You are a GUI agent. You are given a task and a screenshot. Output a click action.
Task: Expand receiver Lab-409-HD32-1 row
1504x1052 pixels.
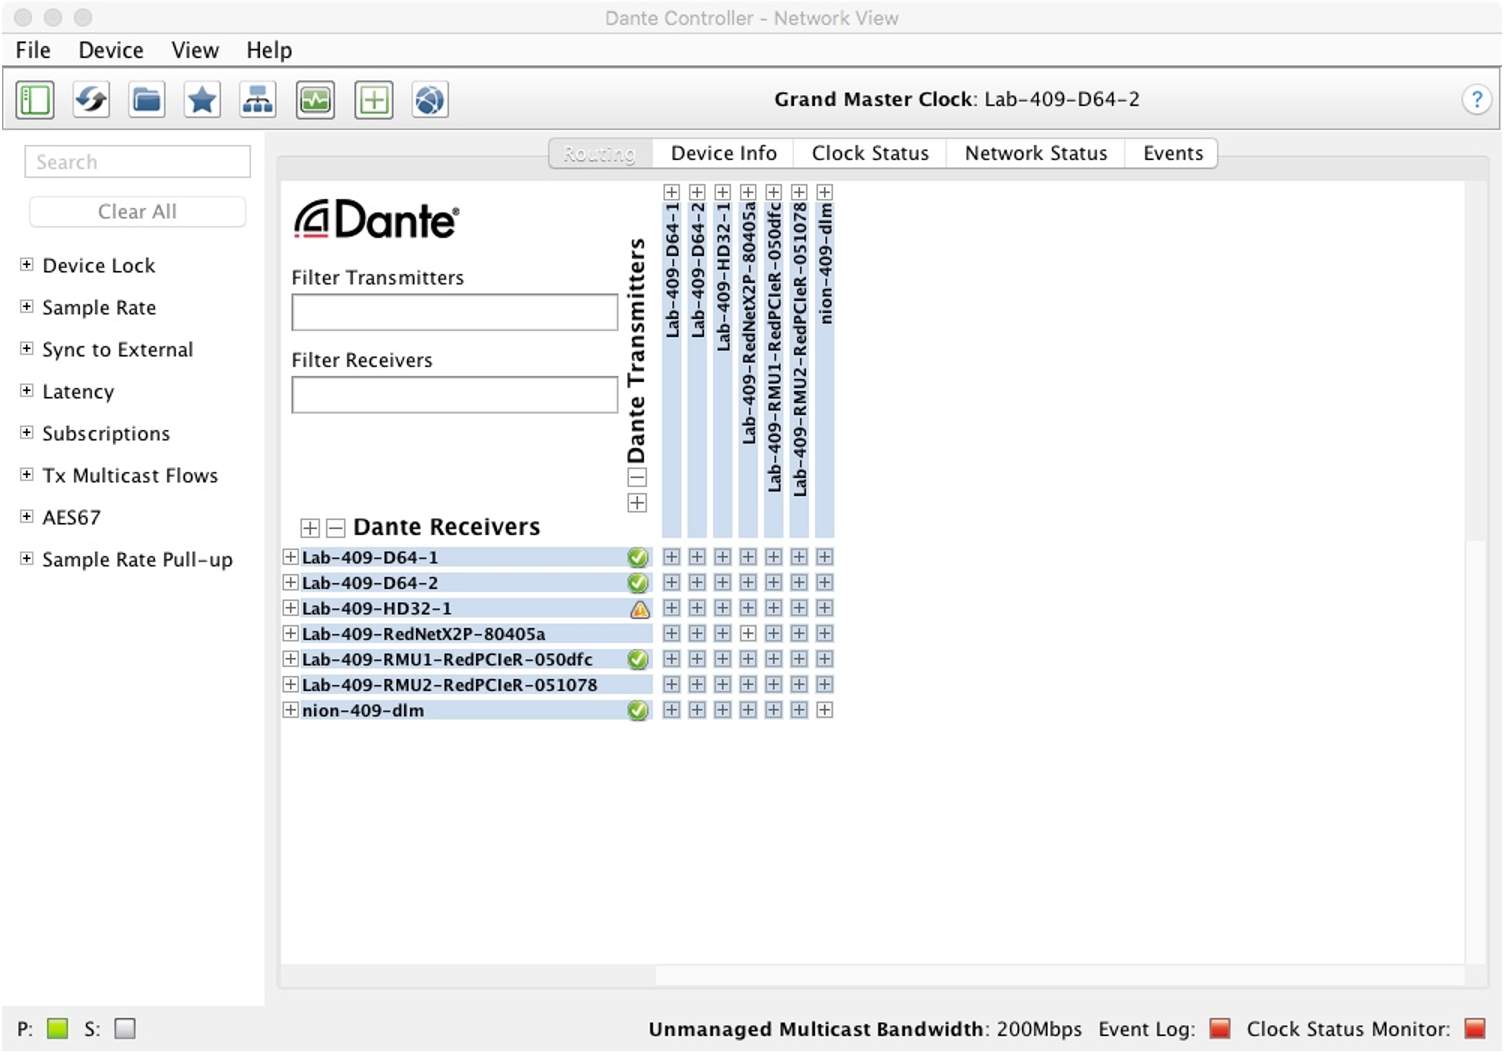coord(290,608)
